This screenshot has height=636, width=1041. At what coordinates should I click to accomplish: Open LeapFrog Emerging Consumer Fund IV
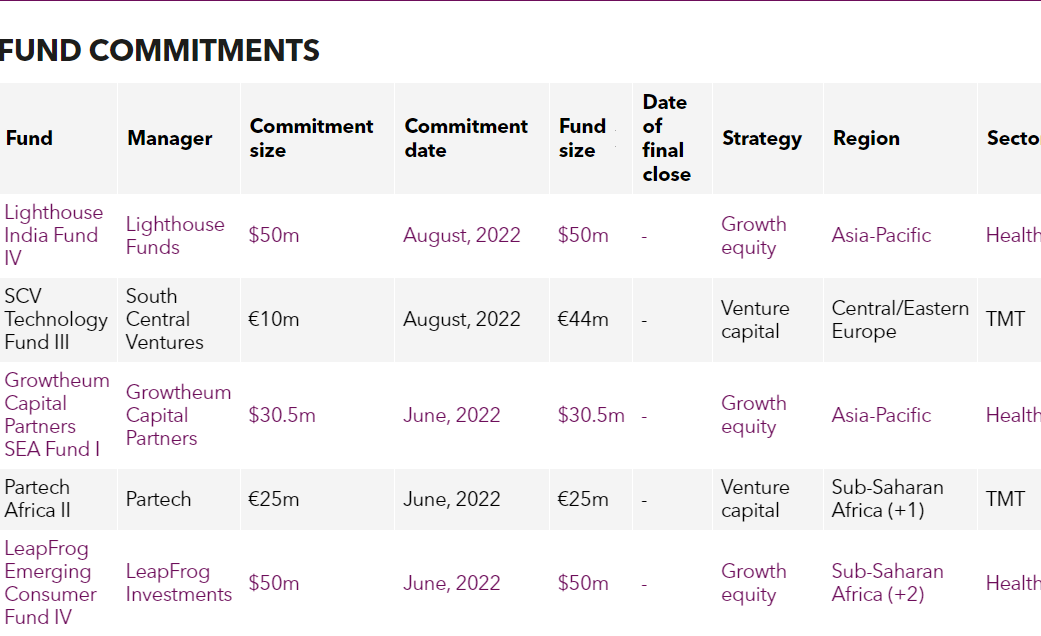click(51, 583)
